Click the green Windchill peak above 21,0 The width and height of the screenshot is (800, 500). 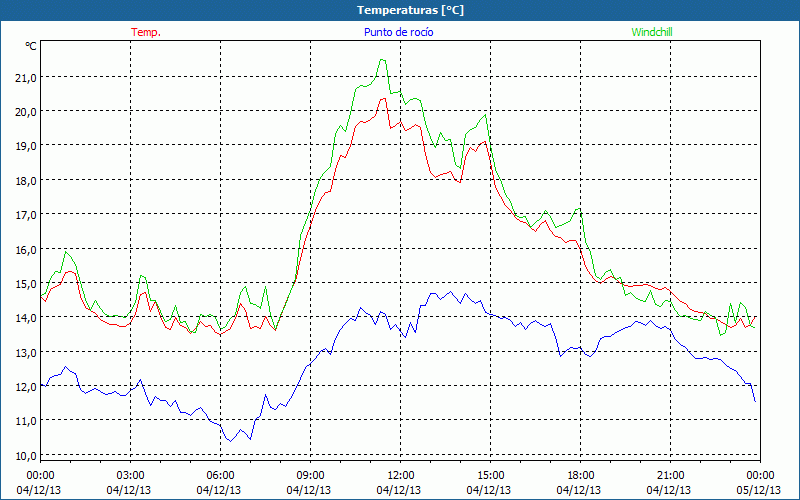pyautogui.click(x=382, y=60)
